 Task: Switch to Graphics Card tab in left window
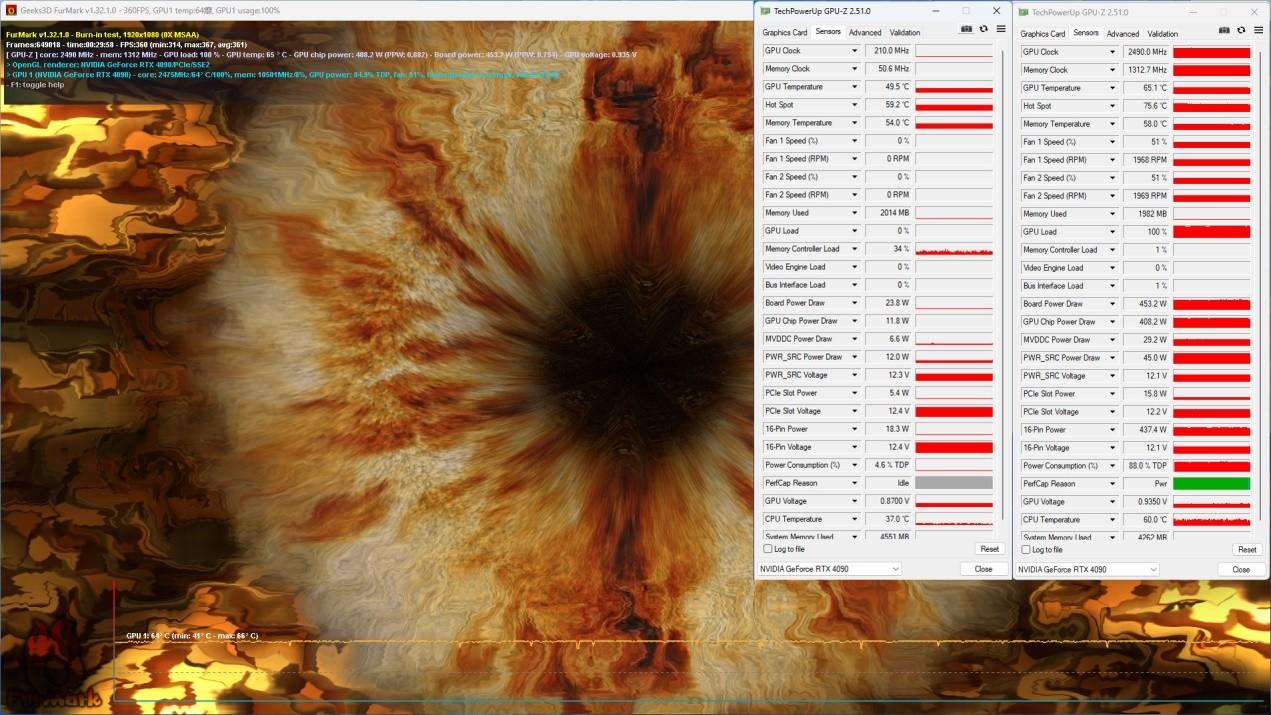coord(785,32)
